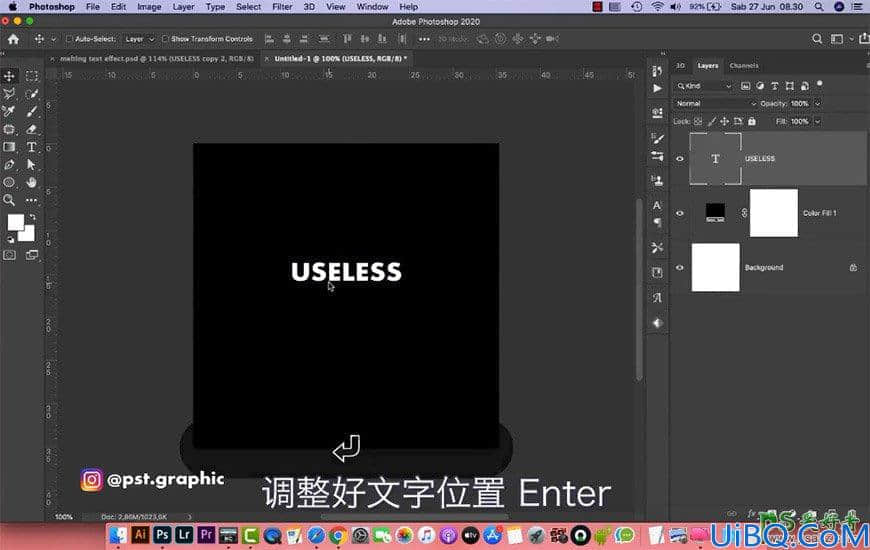
Task: Select the Horizontal Type tool
Action: (x=32, y=147)
